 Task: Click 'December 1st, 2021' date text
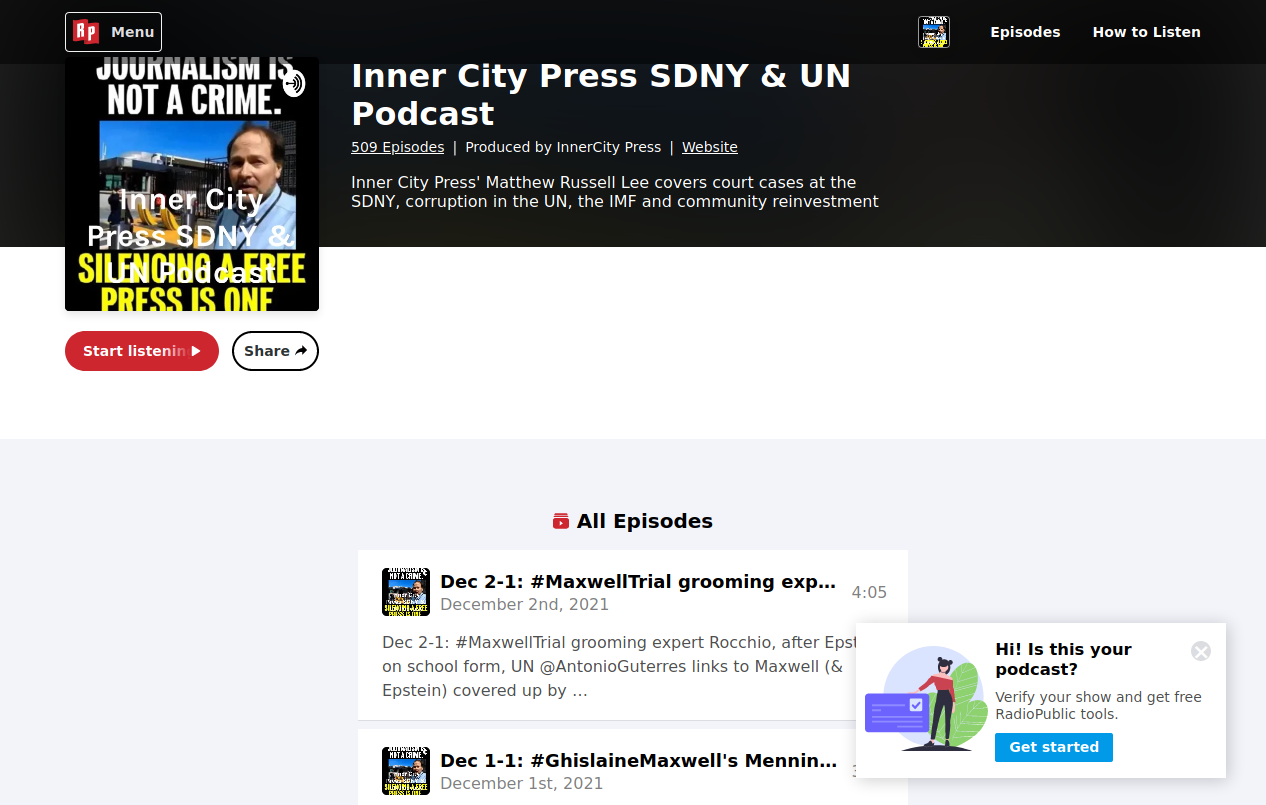[x=522, y=783]
